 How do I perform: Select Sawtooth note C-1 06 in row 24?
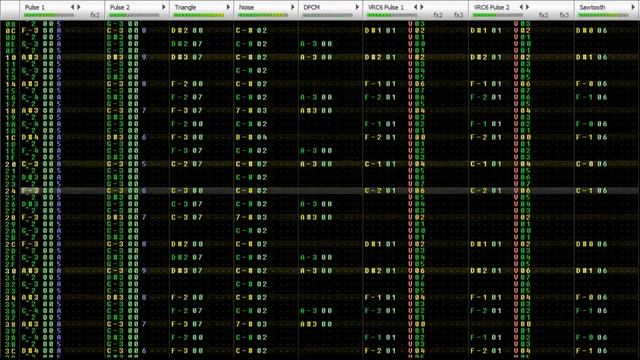click(x=591, y=191)
